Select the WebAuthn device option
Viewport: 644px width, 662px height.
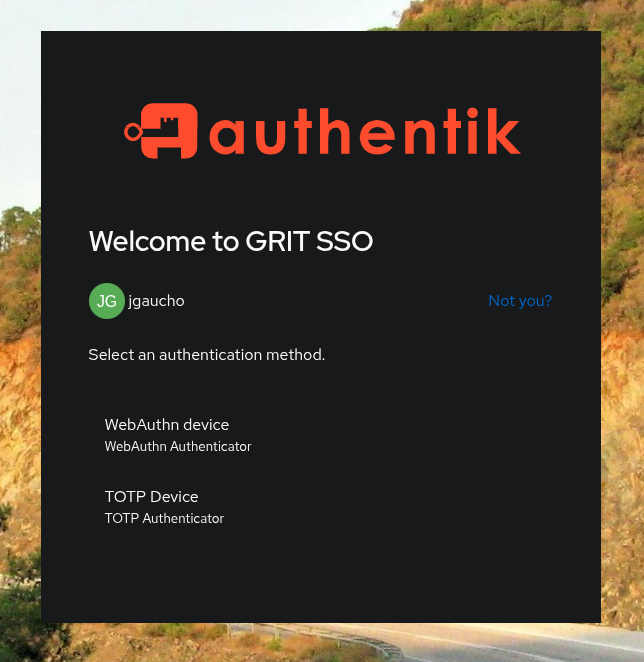pos(321,435)
